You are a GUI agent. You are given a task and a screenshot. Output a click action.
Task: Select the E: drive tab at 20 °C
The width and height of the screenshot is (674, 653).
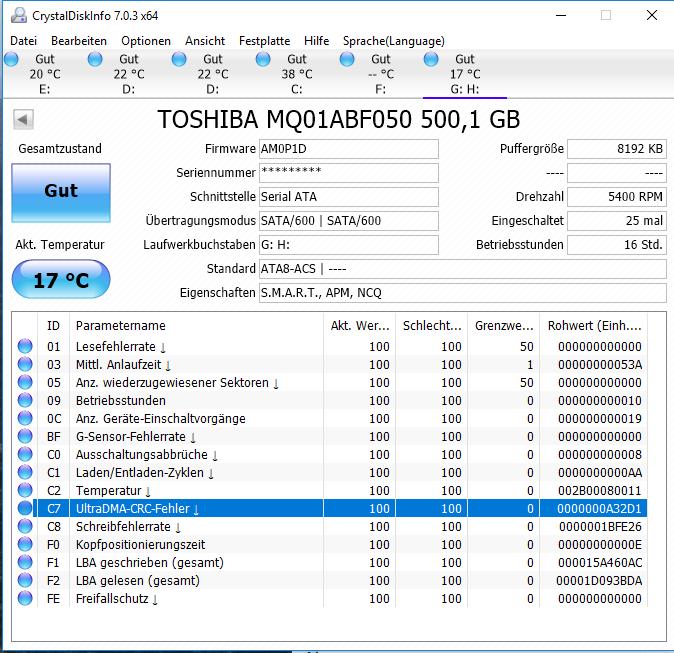pos(45,74)
